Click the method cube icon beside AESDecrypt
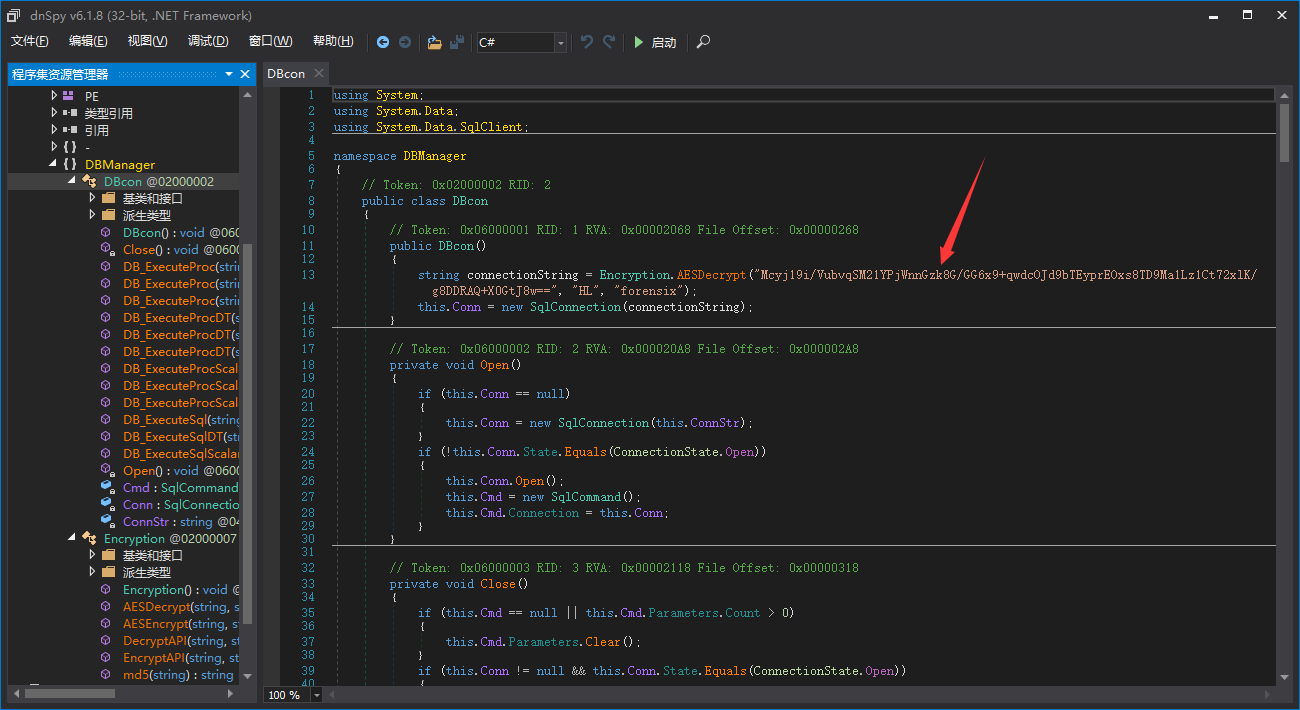The height and width of the screenshot is (710, 1300). click(x=106, y=606)
